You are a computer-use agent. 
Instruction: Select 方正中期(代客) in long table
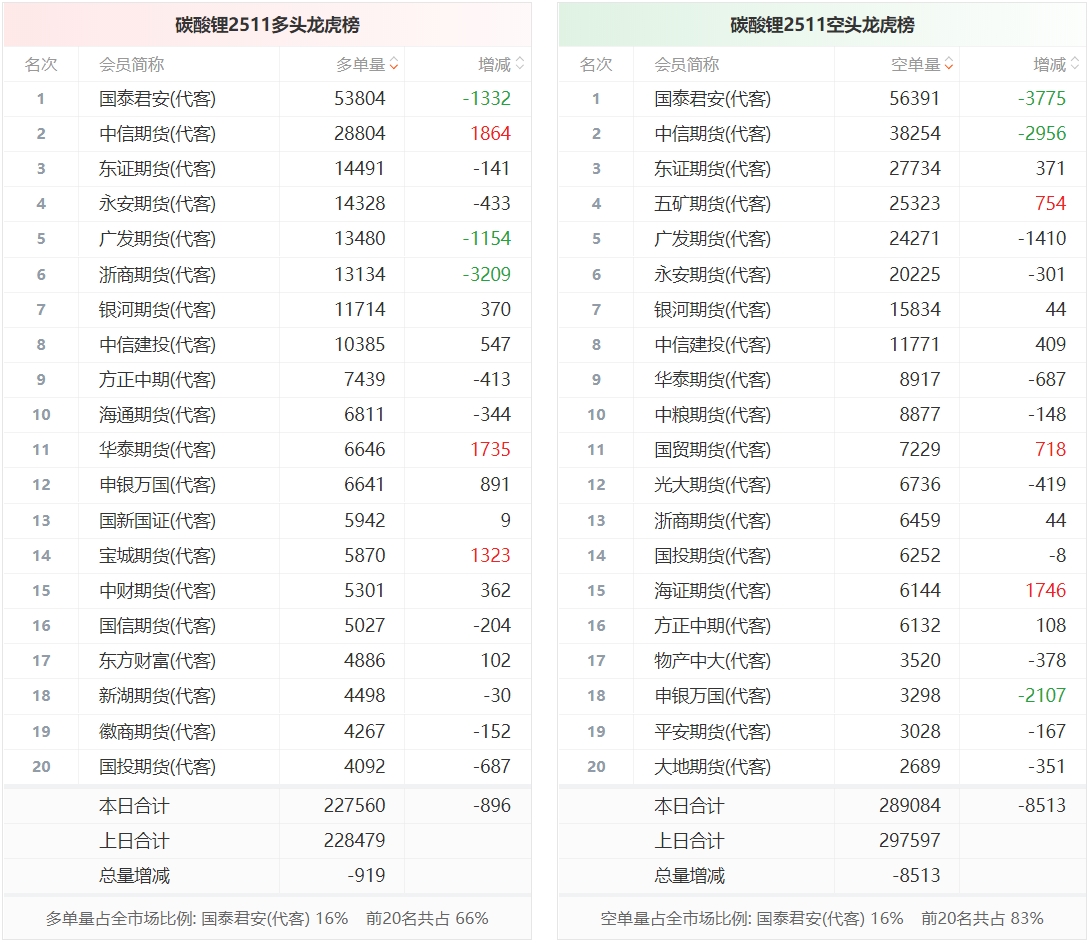click(157, 379)
